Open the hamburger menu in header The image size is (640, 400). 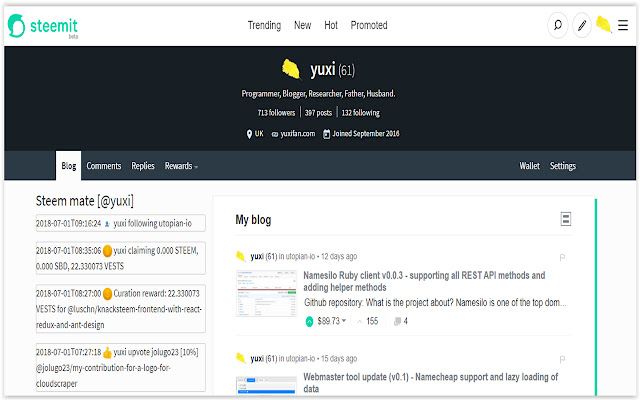click(x=623, y=26)
